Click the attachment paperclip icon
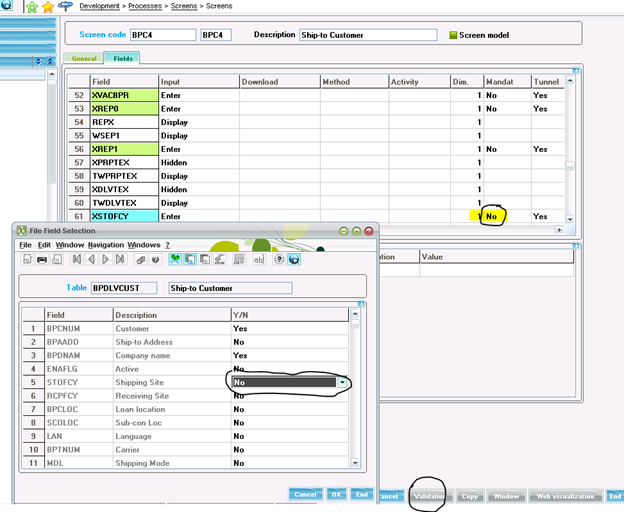The image size is (624, 512). click(142, 259)
